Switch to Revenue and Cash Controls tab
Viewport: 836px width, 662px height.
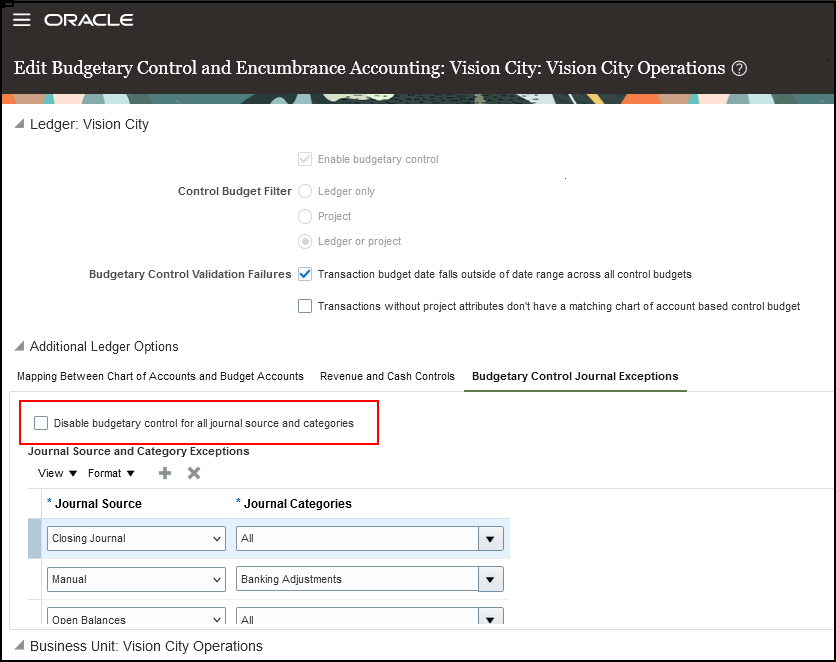point(387,377)
